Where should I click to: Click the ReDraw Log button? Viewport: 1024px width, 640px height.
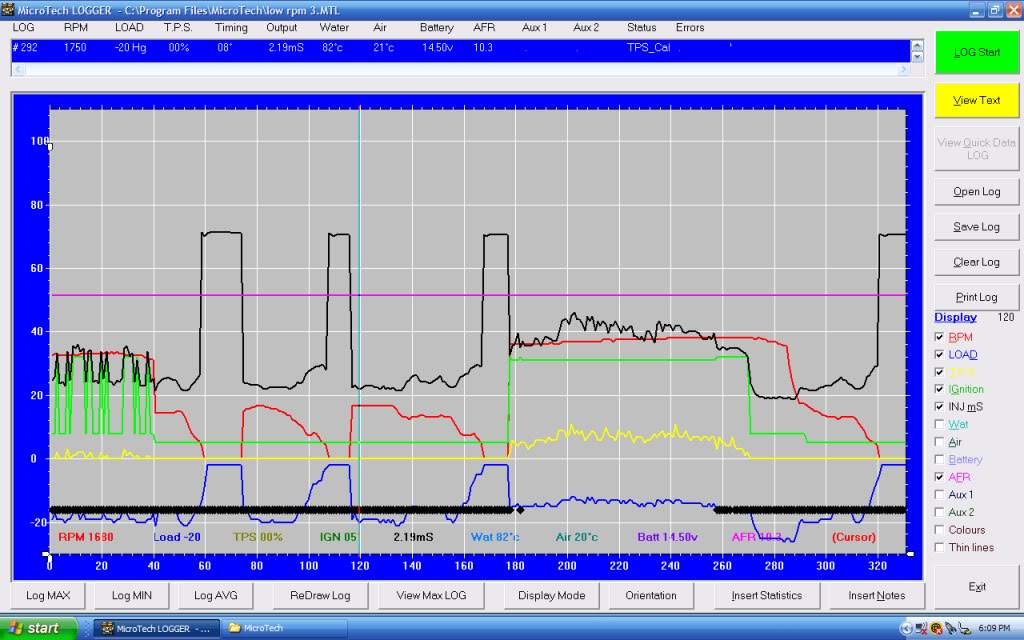coord(320,595)
